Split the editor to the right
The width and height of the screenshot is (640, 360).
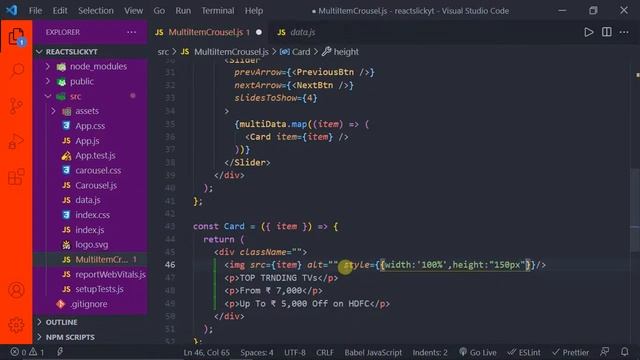click(607, 32)
